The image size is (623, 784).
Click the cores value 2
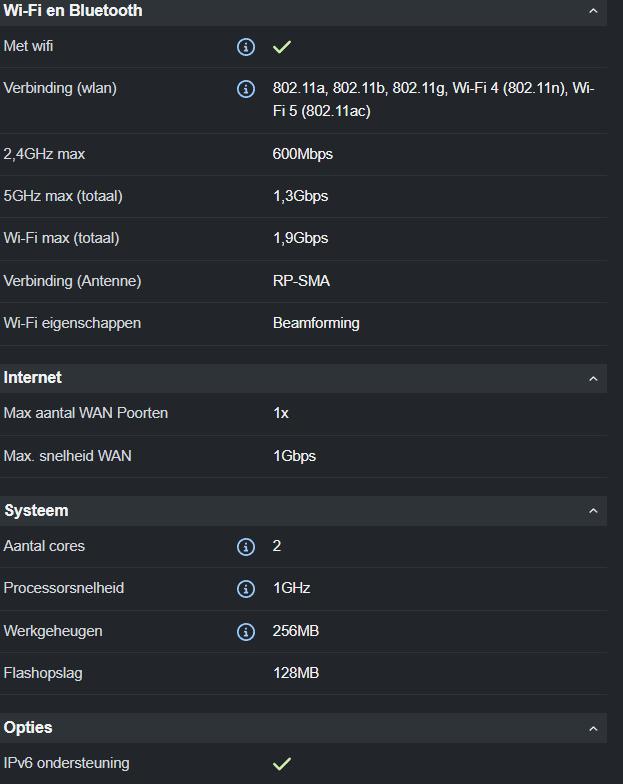click(x=277, y=546)
